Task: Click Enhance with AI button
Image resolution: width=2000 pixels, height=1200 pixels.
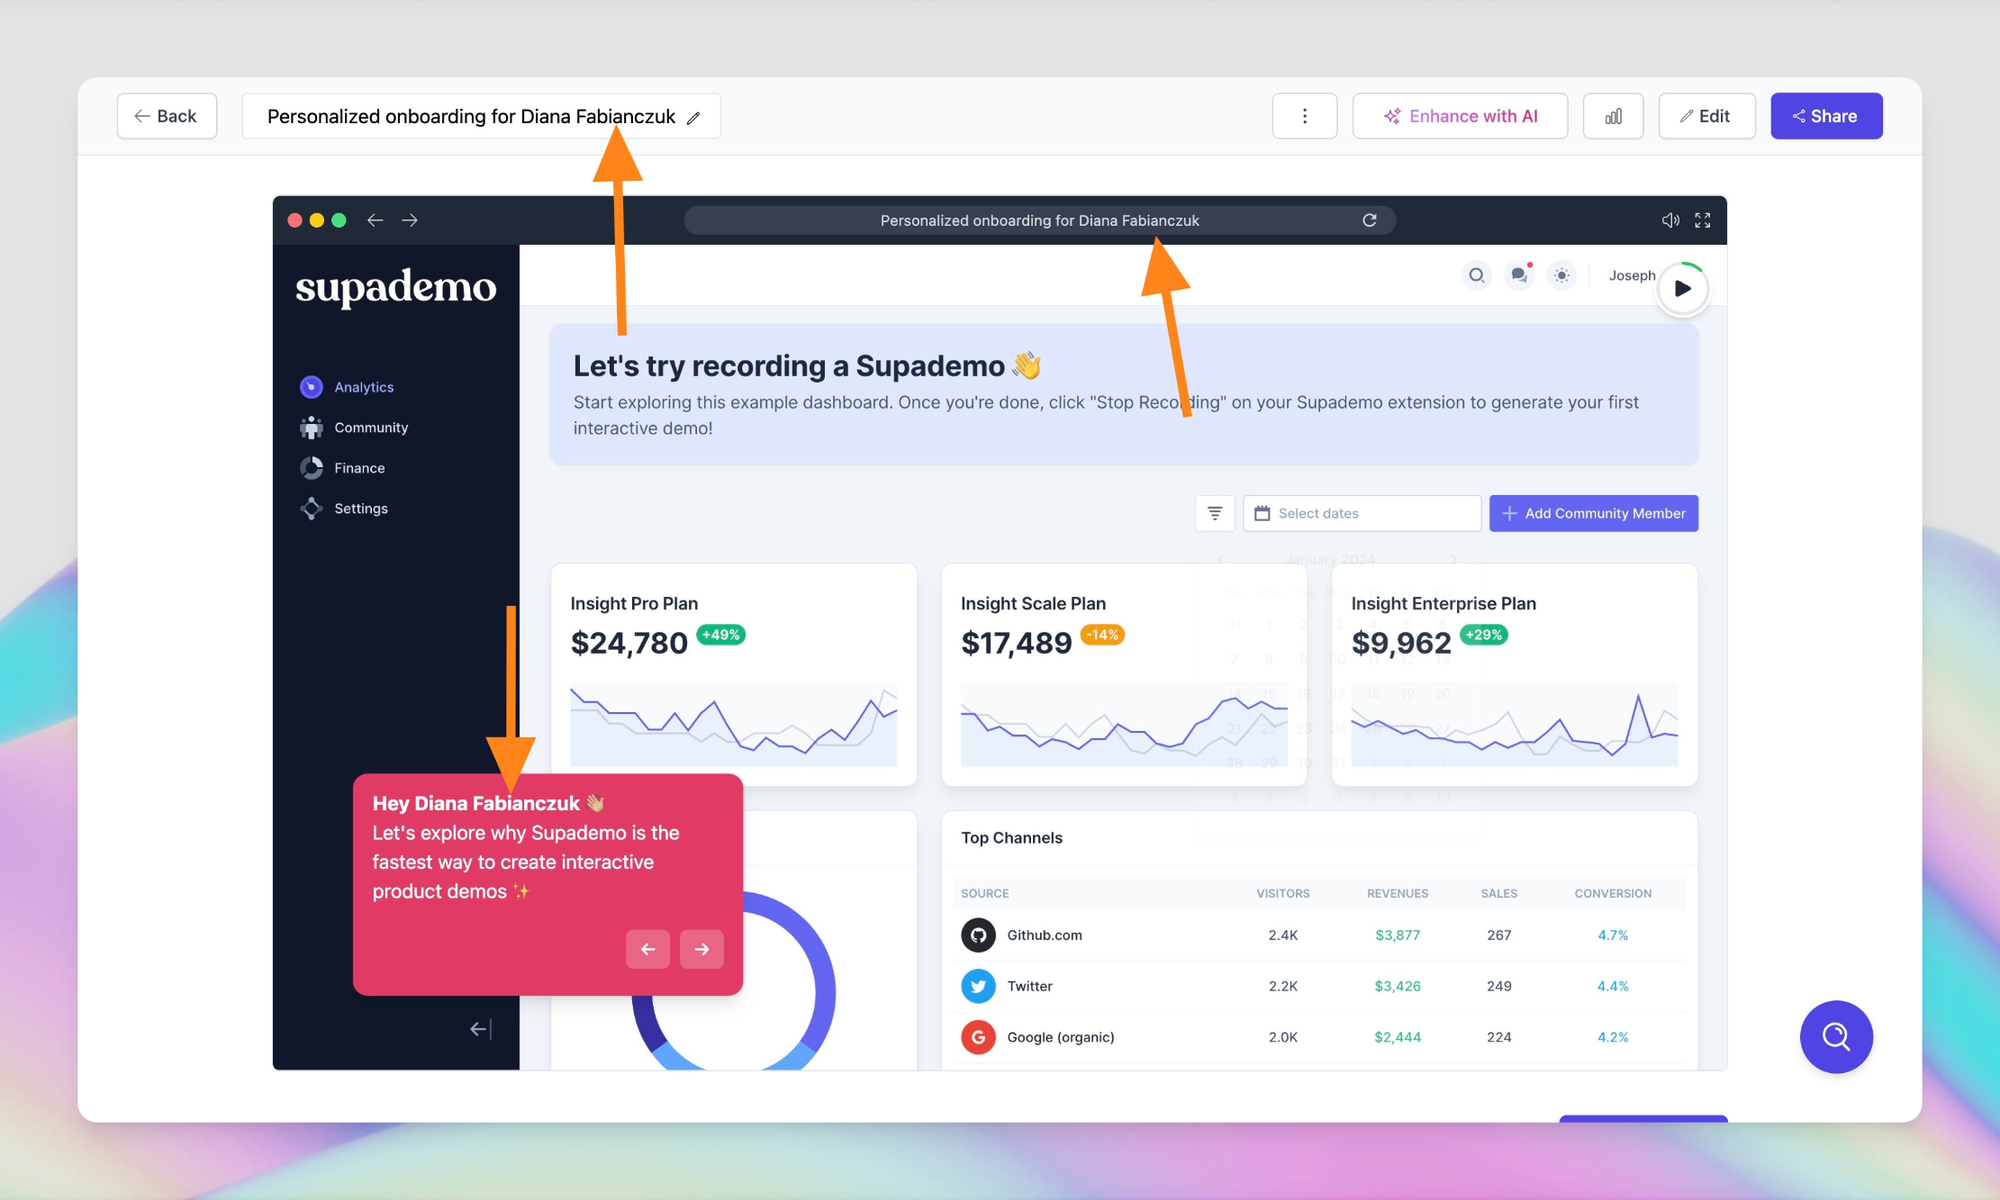Action: click(1460, 116)
